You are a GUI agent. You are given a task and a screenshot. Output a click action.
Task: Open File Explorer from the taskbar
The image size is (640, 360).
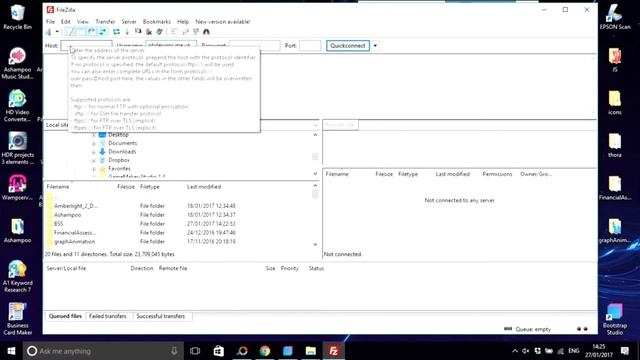pos(311,351)
